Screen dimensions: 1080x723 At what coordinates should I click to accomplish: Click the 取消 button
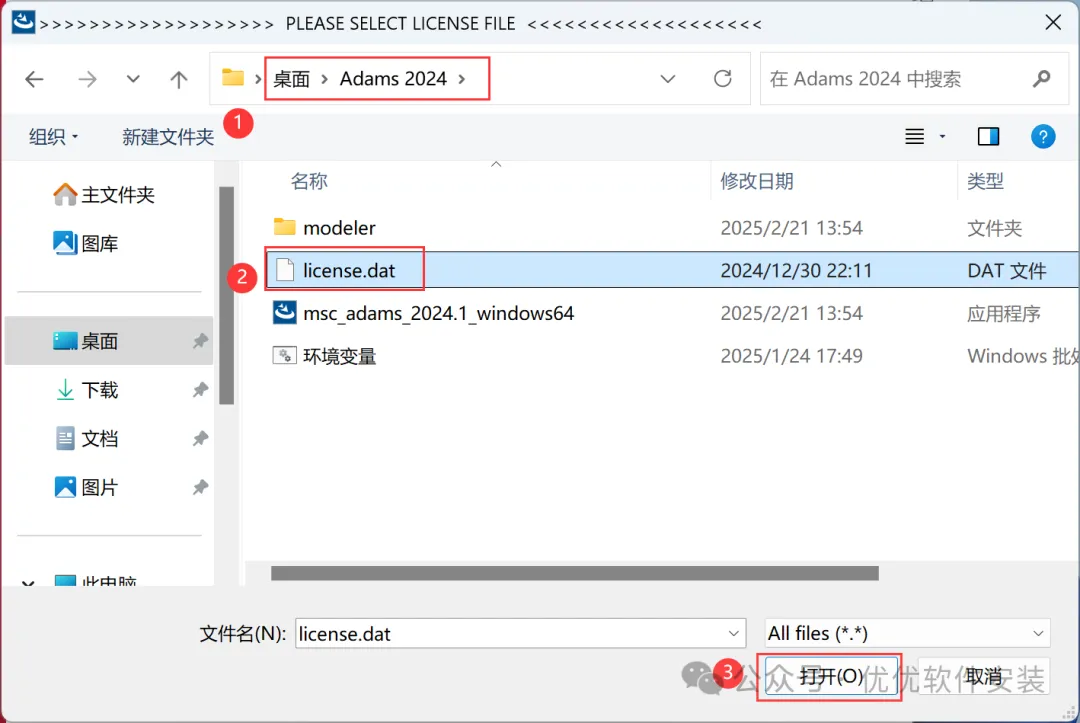984,676
